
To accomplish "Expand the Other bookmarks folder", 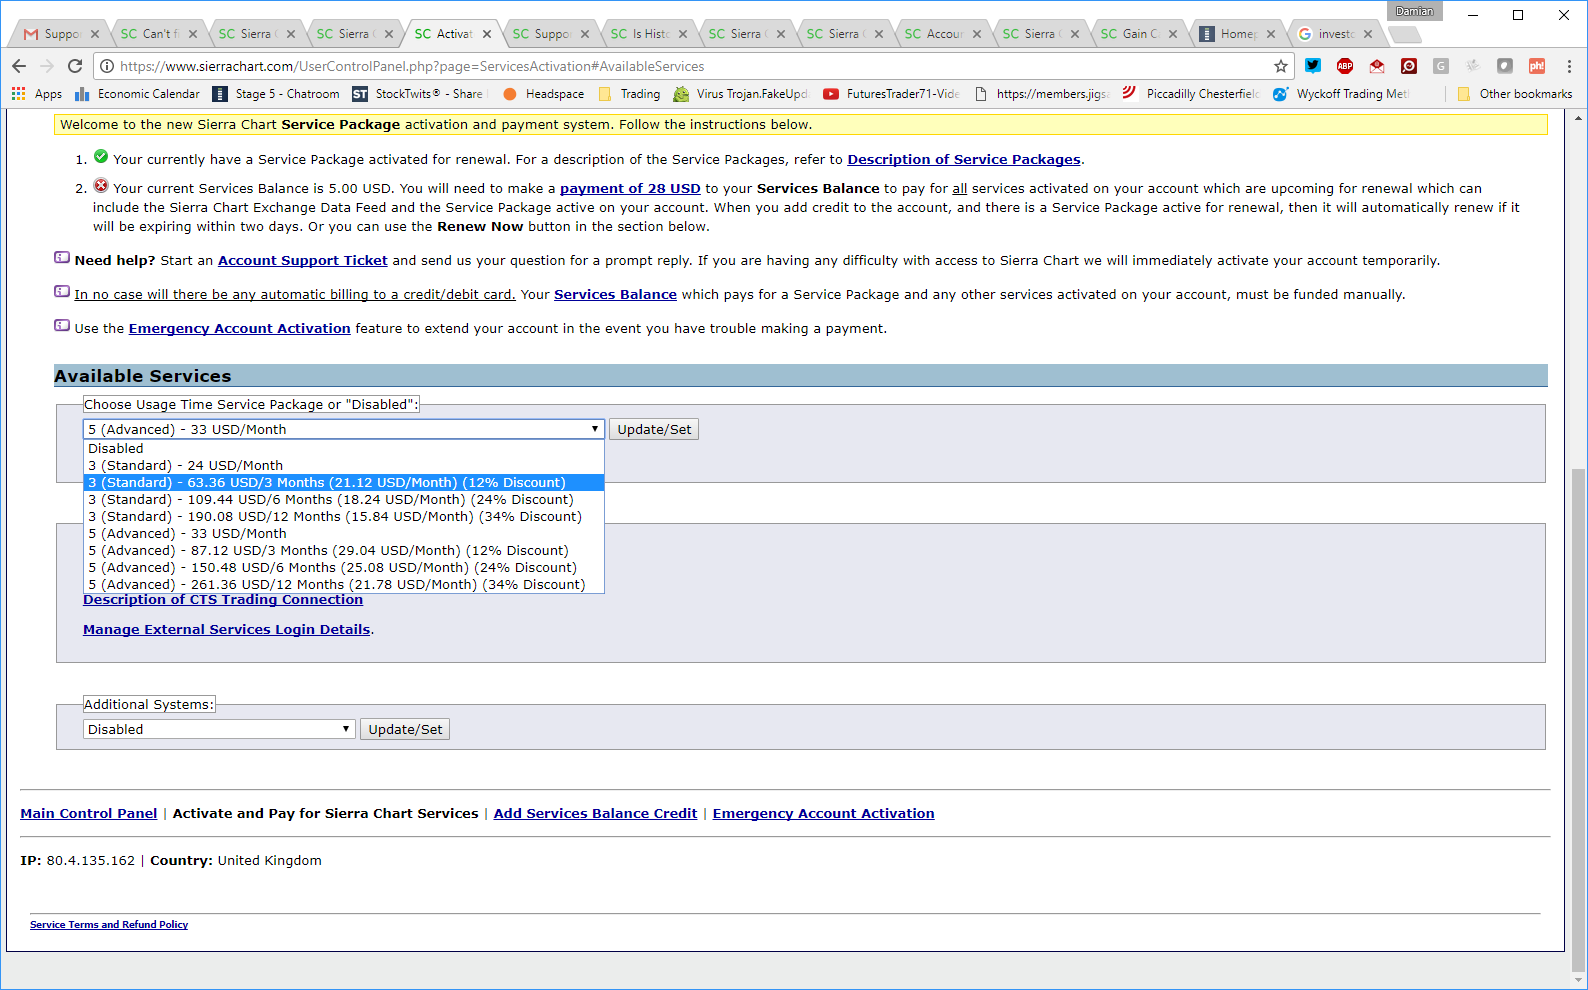I will (x=1515, y=94).
